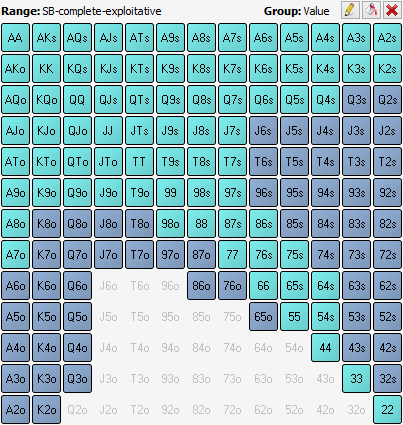Select the unselected 75o hand
Viewport: 403px width, 425px height.
click(x=232, y=316)
